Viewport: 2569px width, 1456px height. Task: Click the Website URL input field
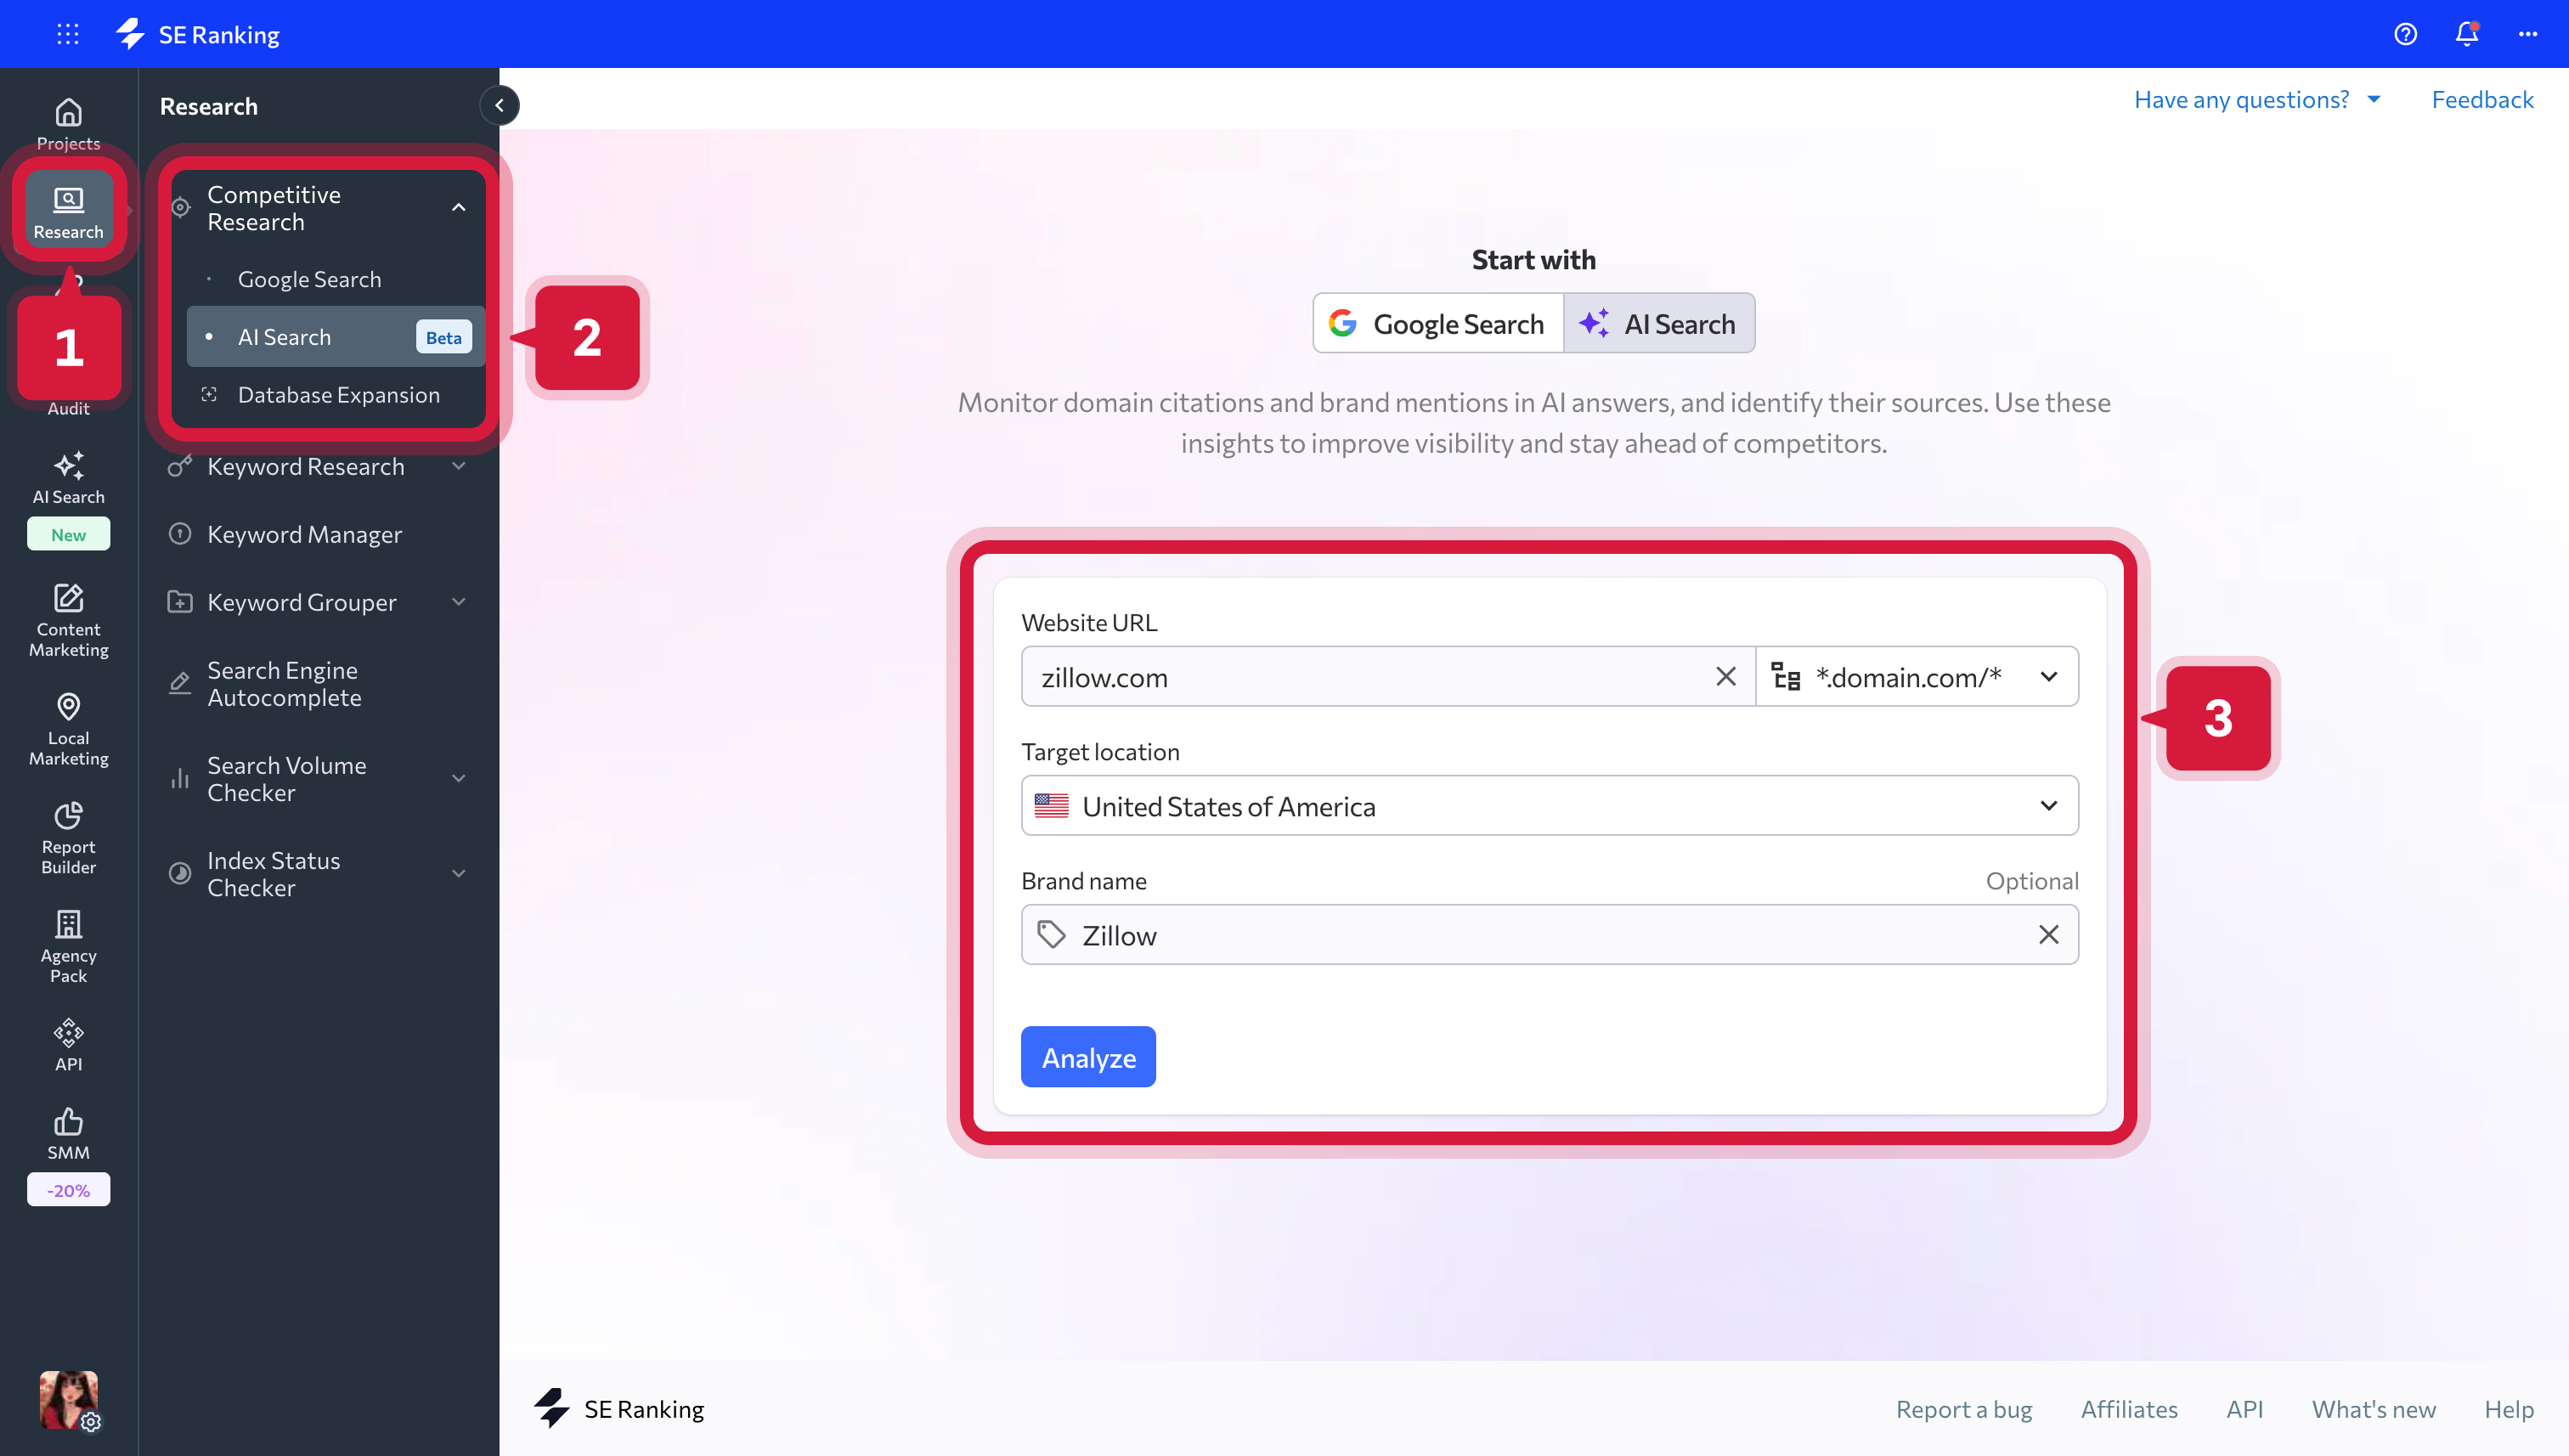pyautogui.click(x=1388, y=677)
